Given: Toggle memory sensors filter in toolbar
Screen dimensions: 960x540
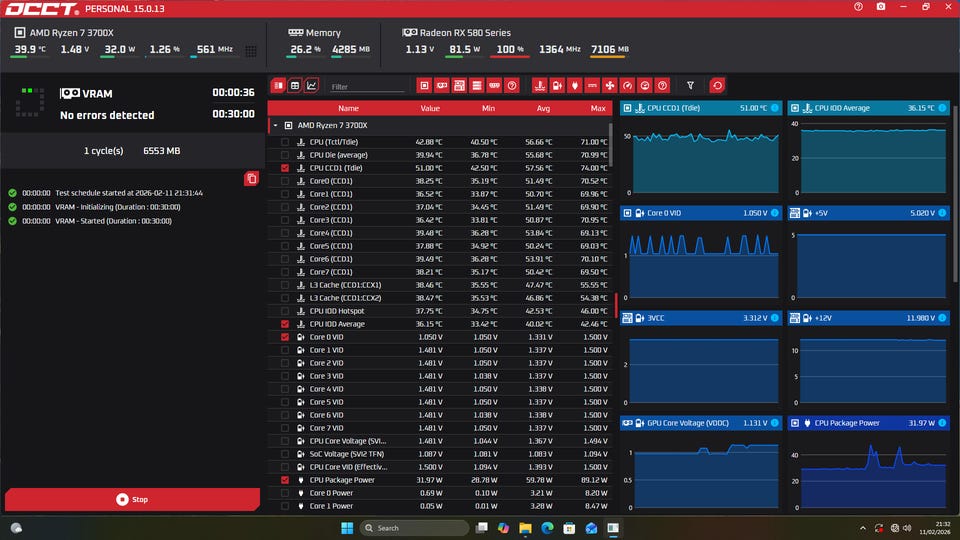Looking at the screenshot, I should (494, 86).
